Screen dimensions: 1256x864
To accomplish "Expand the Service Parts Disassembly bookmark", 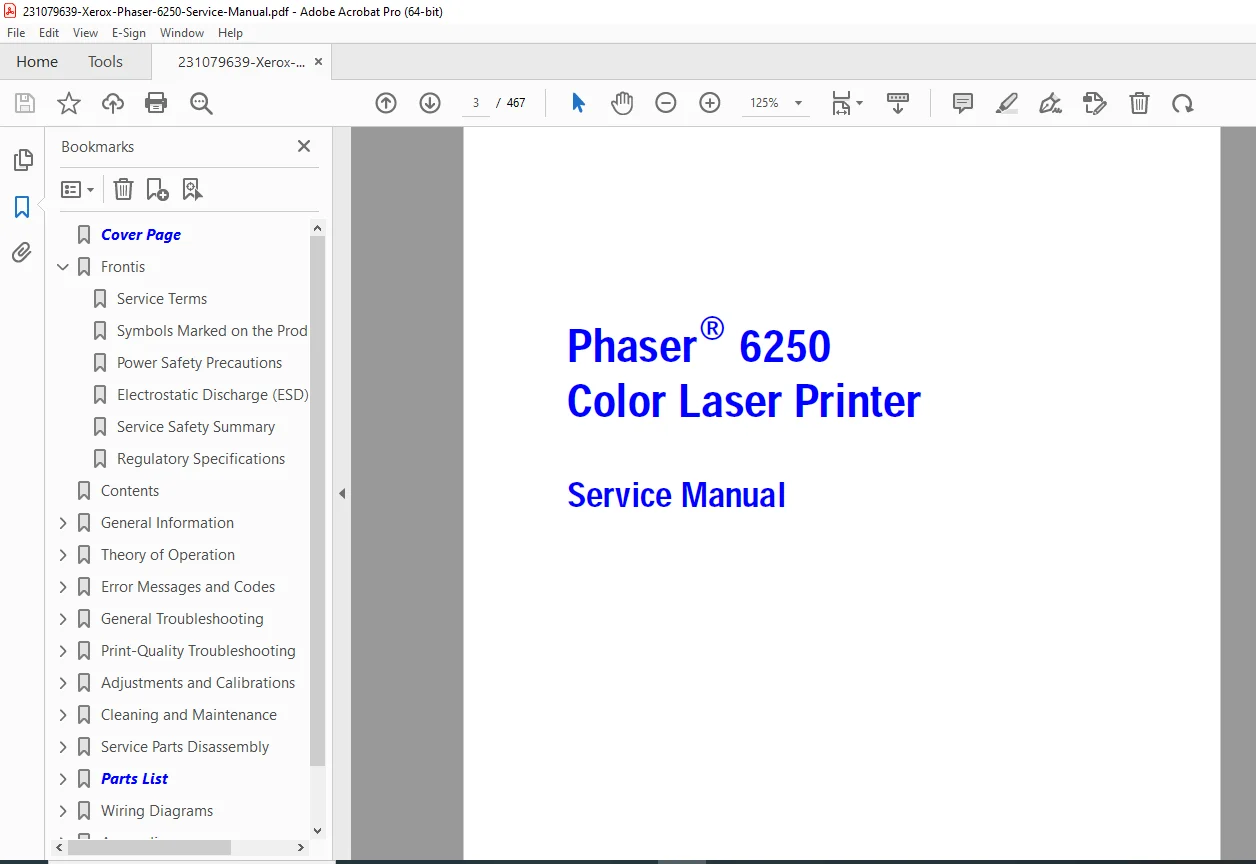I will [x=63, y=747].
